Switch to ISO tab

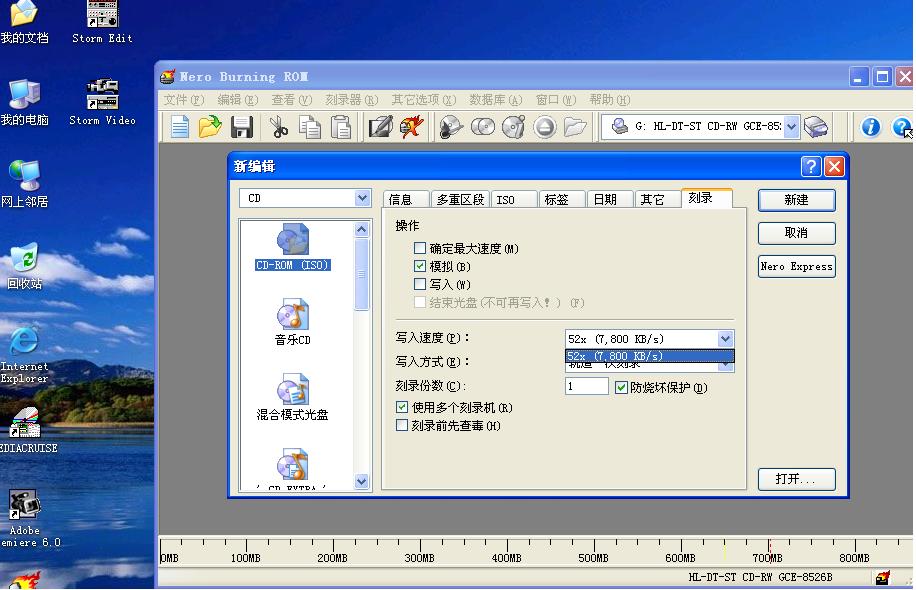(514, 200)
